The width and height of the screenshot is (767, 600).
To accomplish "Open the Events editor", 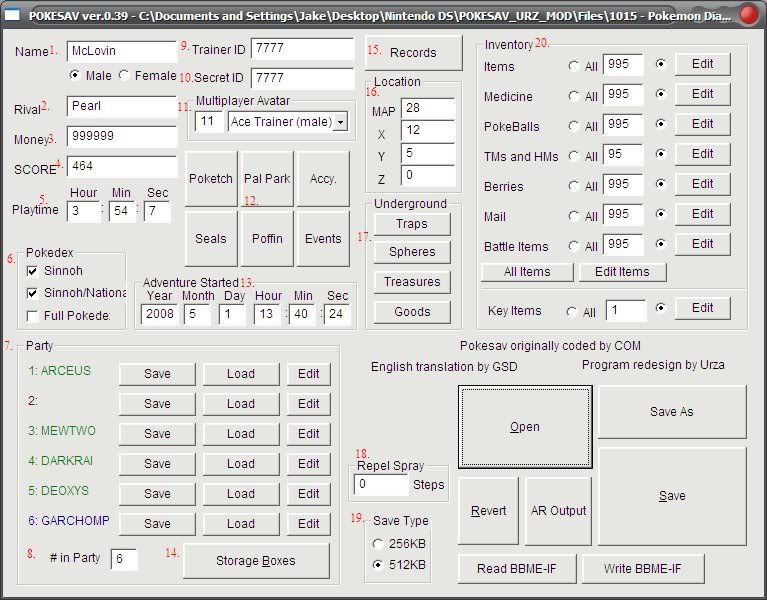I will pyautogui.click(x=323, y=239).
